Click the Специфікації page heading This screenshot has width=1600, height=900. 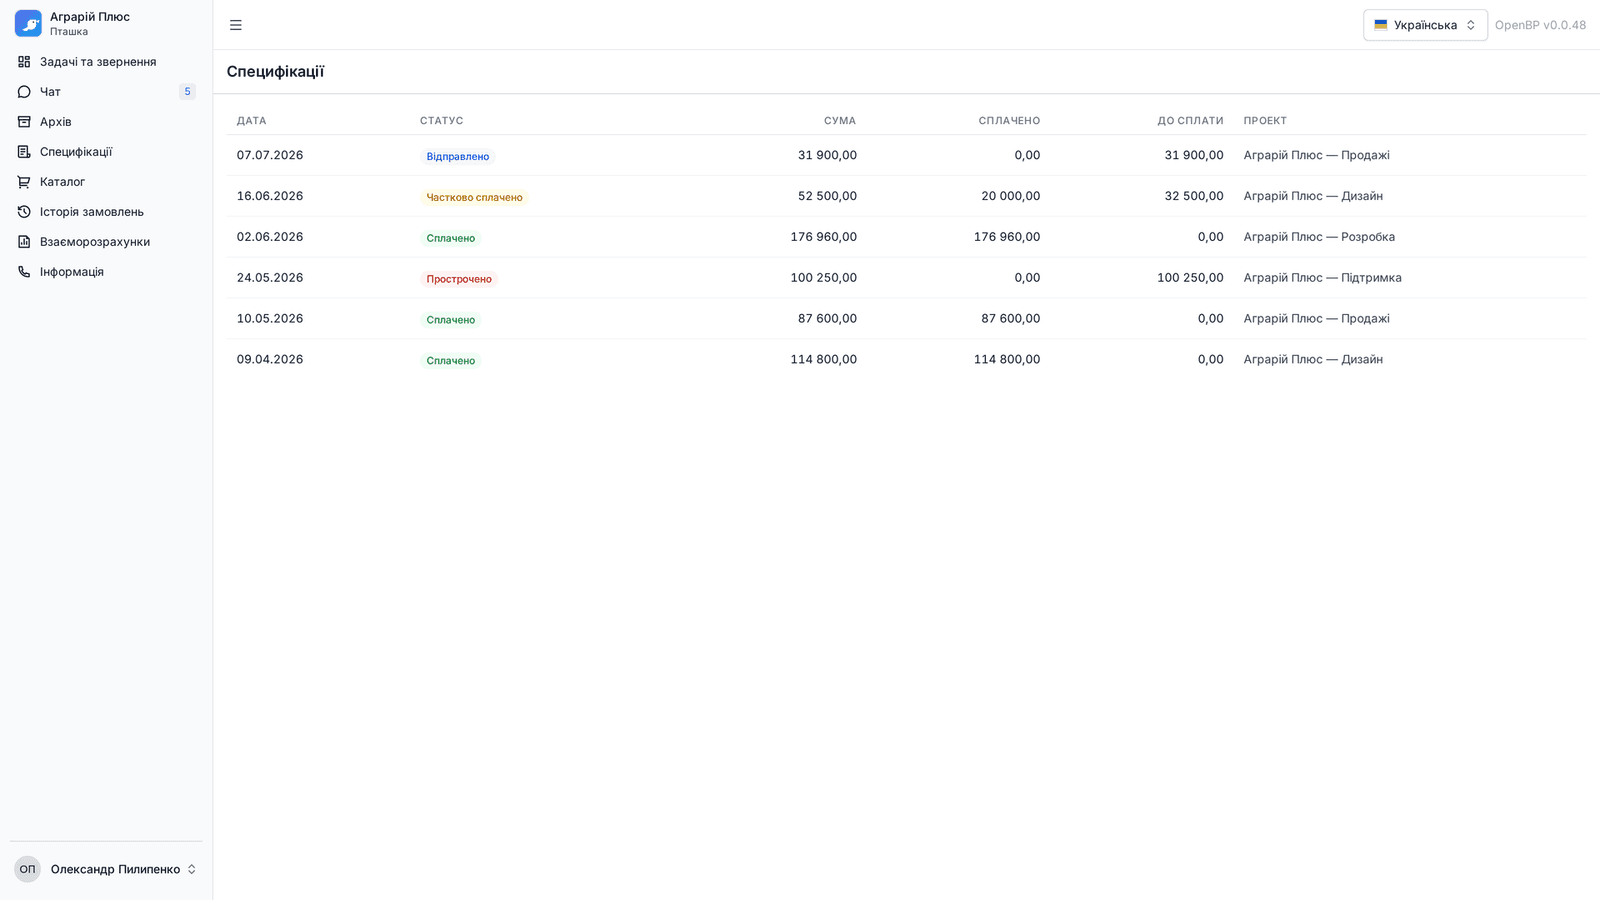275,72
